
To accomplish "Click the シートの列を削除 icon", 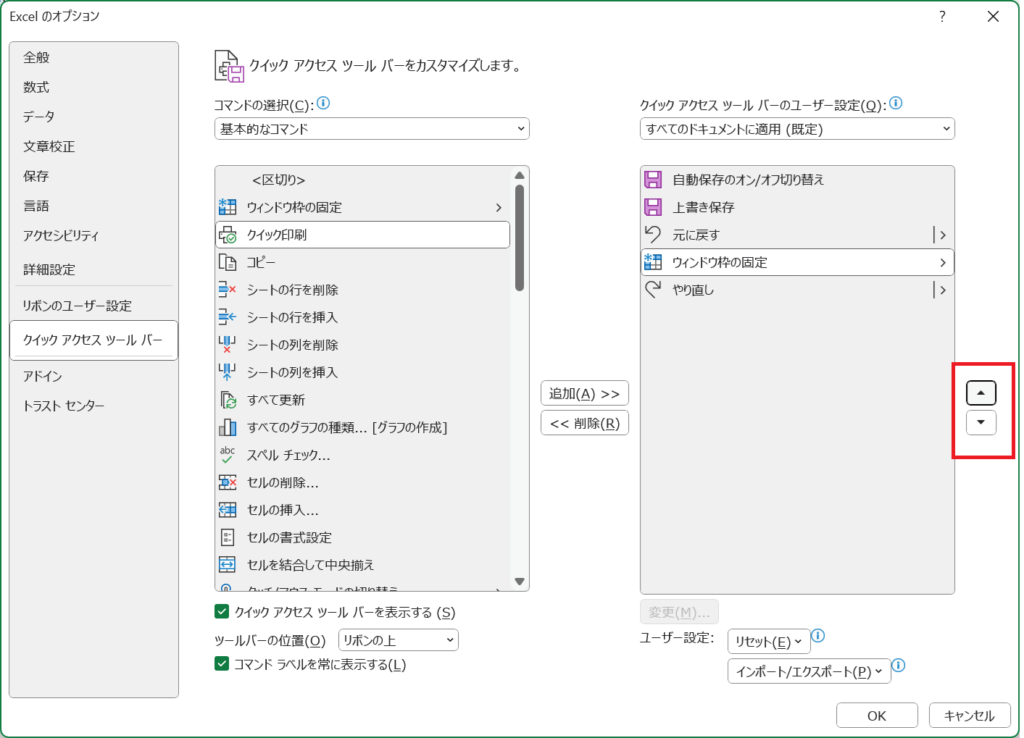I will [227, 344].
